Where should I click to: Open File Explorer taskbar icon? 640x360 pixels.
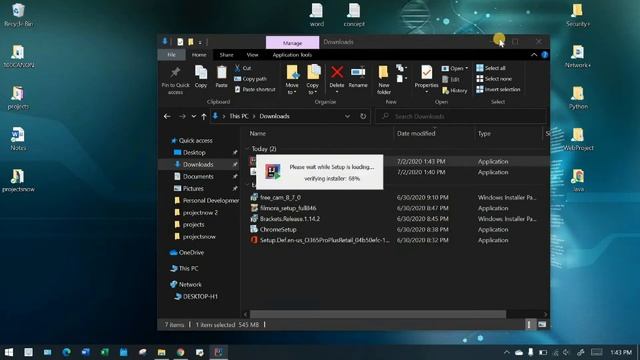point(162,352)
